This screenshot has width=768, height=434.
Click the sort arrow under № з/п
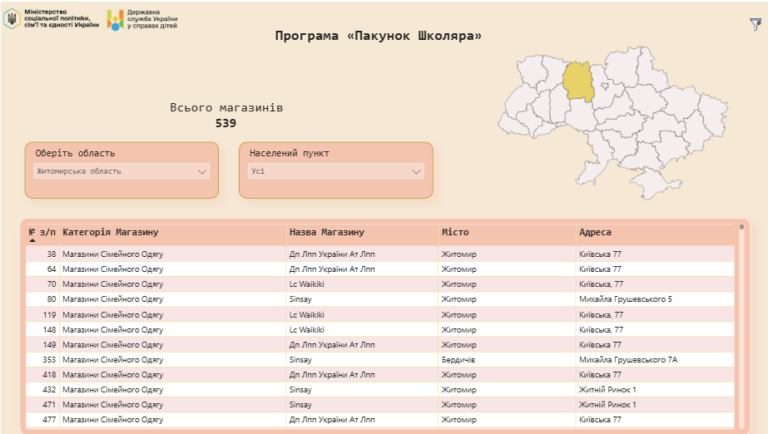click(32, 241)
